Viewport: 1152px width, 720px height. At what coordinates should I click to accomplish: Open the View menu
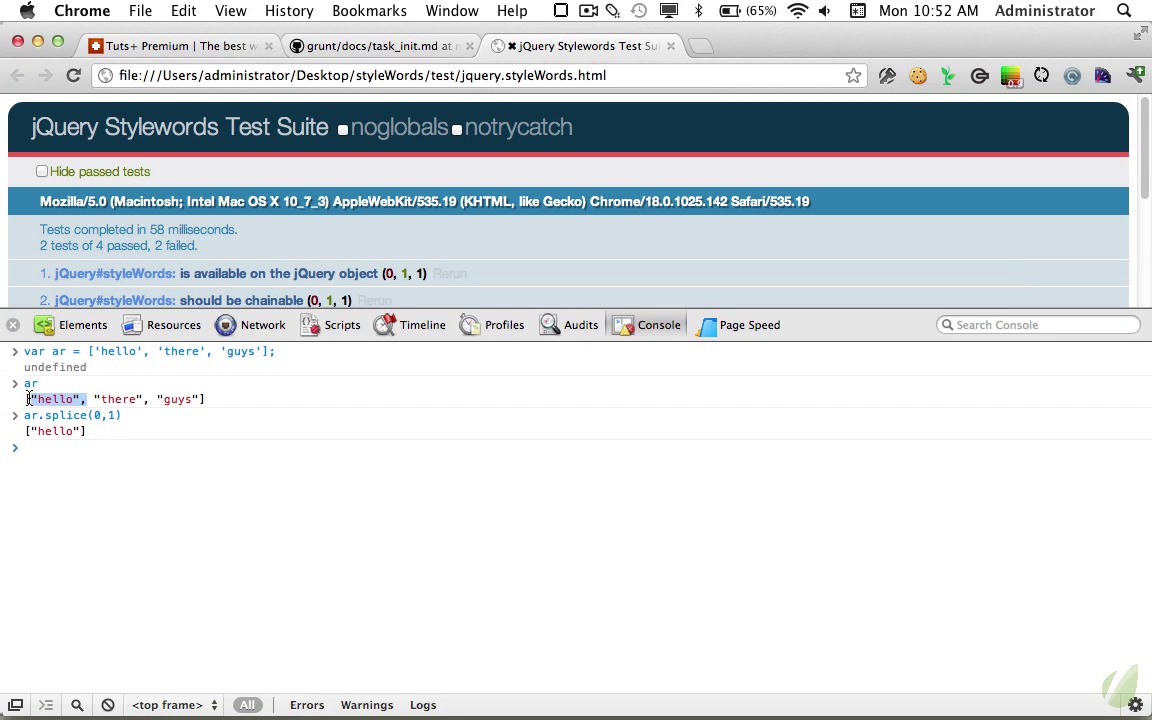click(231, 10)
